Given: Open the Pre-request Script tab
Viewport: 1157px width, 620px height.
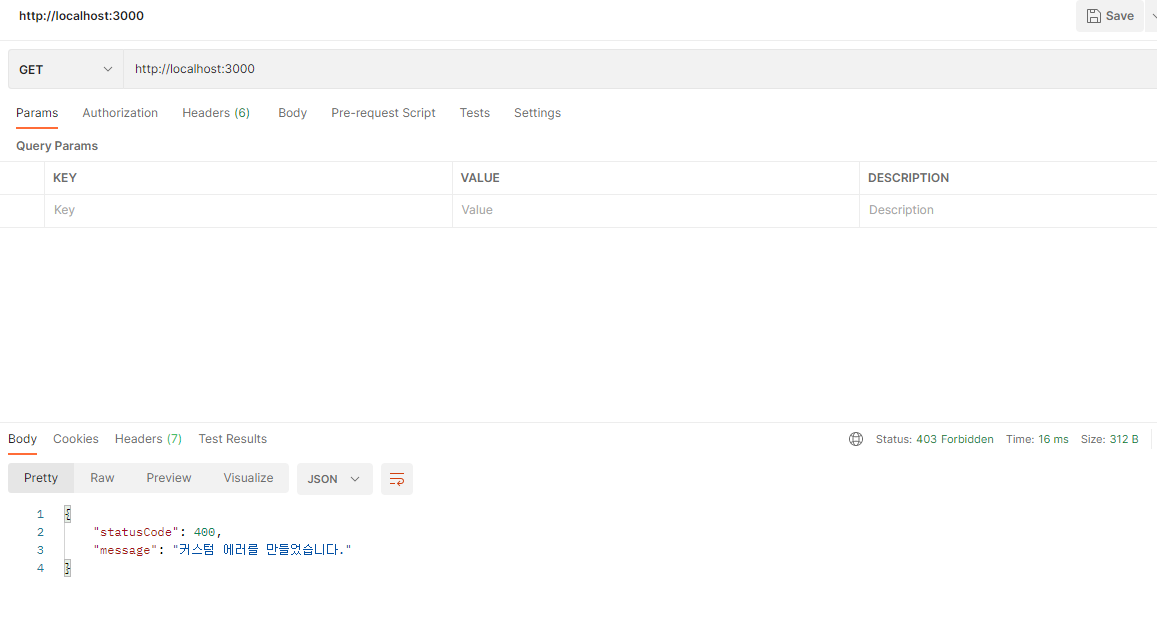Looking at the screenshot, I should (383, 113).
